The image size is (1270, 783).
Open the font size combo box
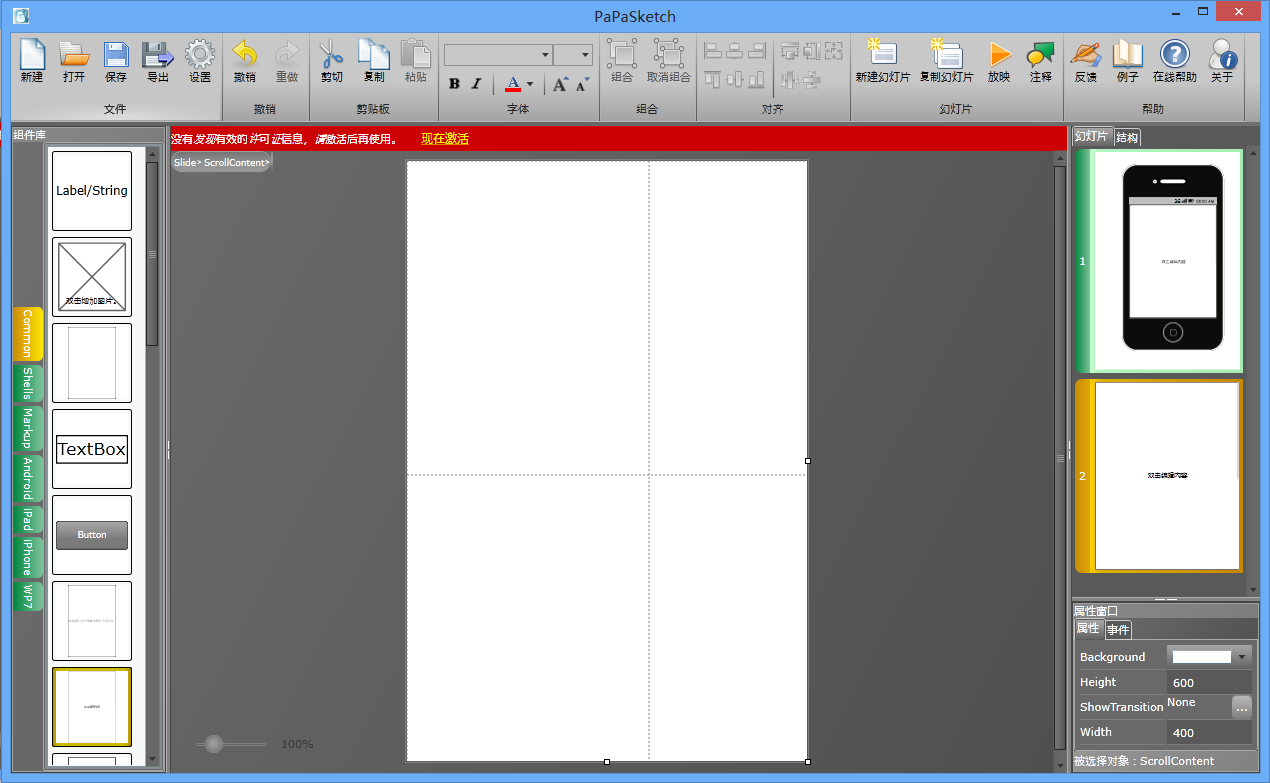pyautogui.click(x=573, y=55)
